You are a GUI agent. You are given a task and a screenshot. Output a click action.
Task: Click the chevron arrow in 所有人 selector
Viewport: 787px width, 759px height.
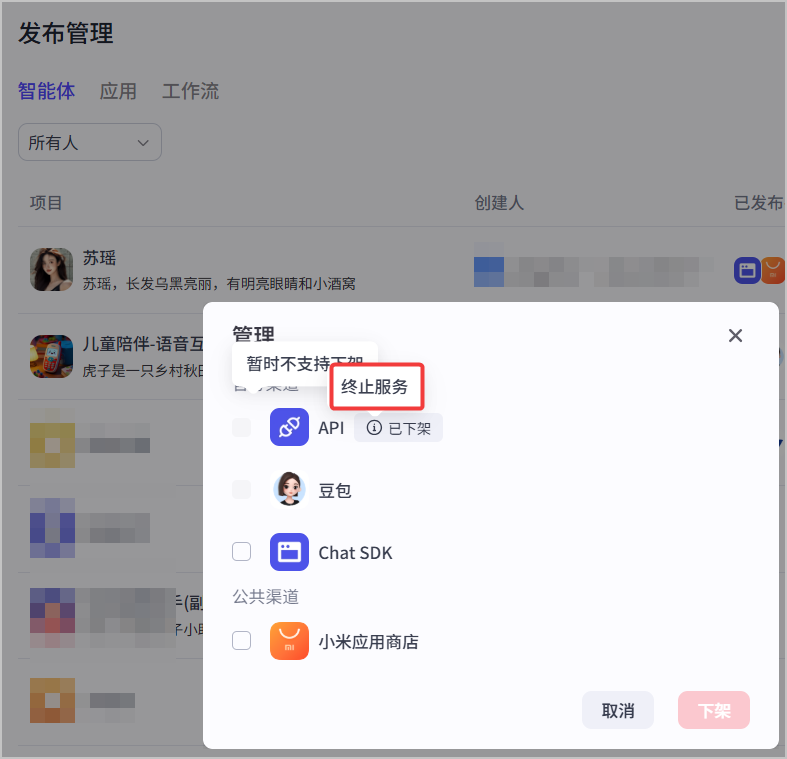coord(143,143)
